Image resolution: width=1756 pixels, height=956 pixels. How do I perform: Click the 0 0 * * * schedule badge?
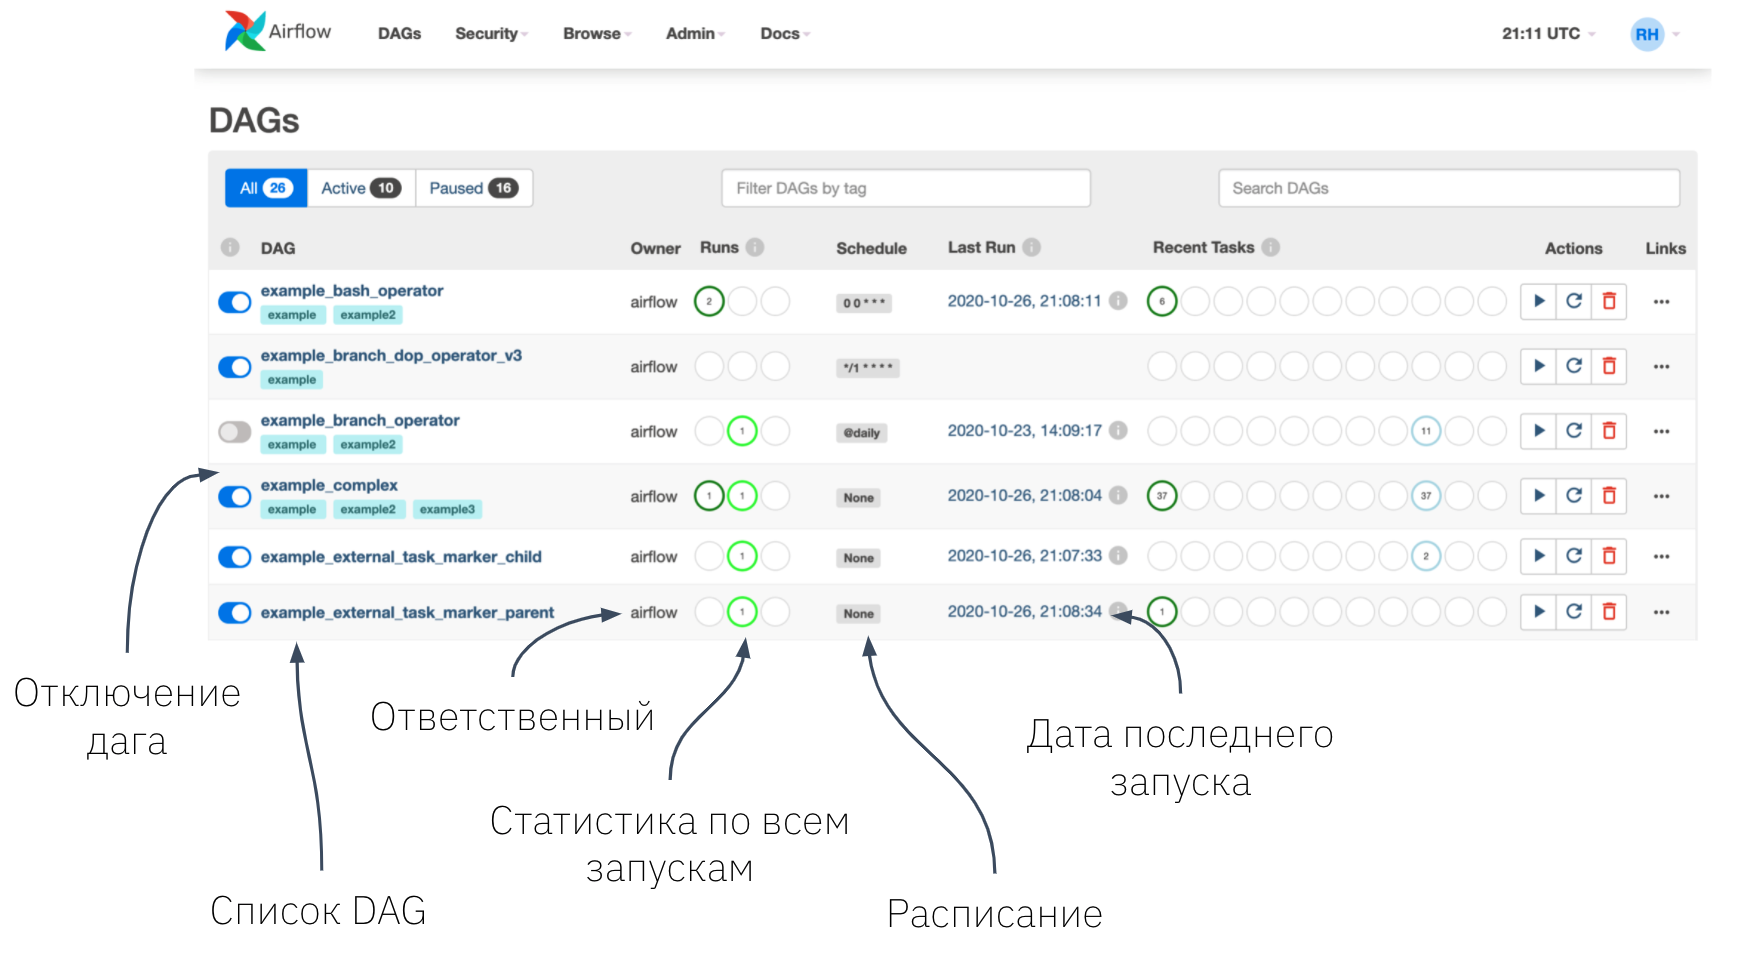pyautogui.click(x=864, y=303)
